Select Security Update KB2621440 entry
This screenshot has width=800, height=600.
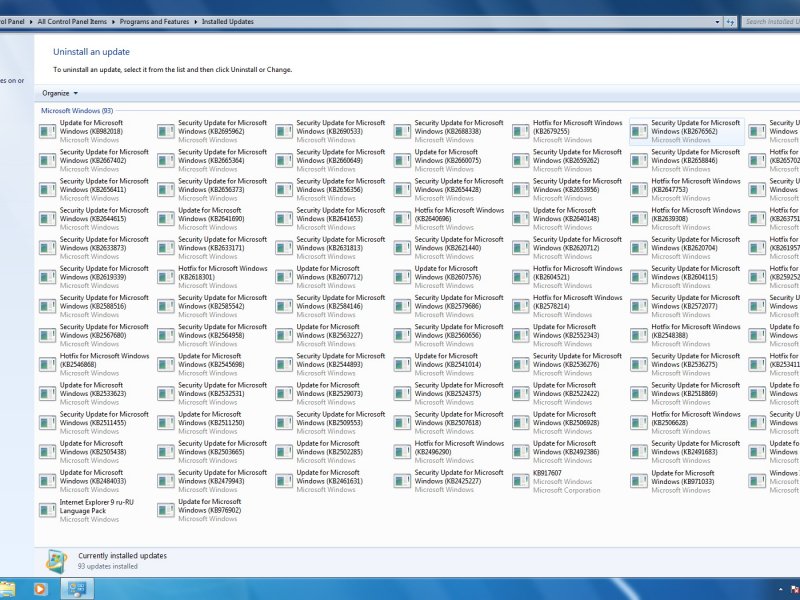point(450,248)
